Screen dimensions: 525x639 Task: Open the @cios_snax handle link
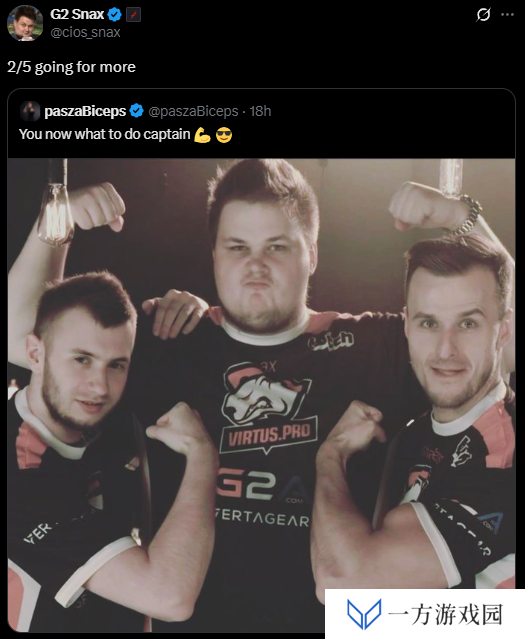[x=85, y=32]
